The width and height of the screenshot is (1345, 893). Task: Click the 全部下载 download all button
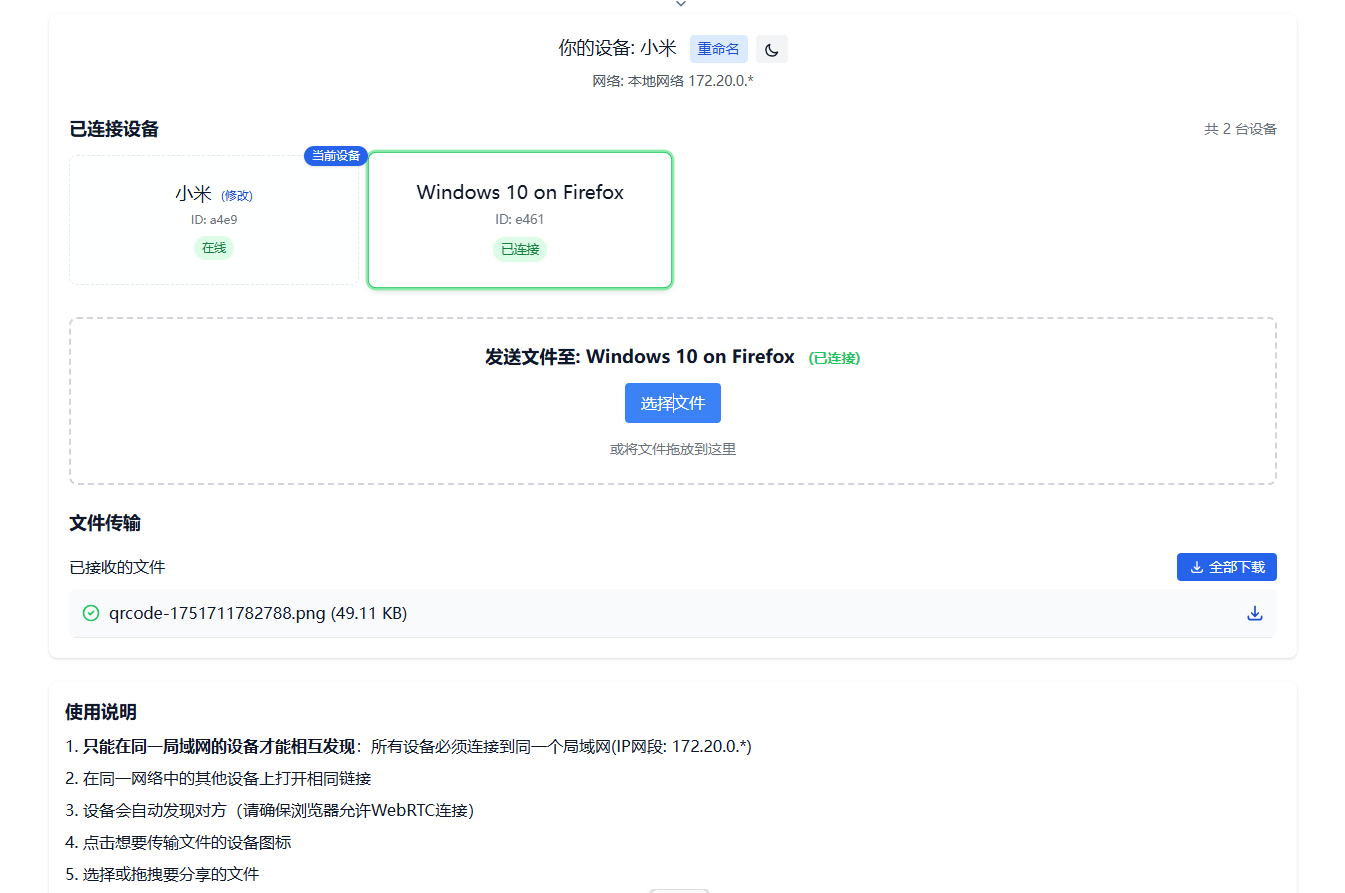[x=1226, y=566]
